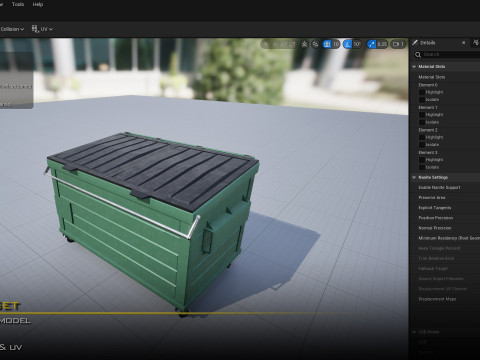Open the Help menu
This screenshot has width=480, height=360.
tap(38, 4)
